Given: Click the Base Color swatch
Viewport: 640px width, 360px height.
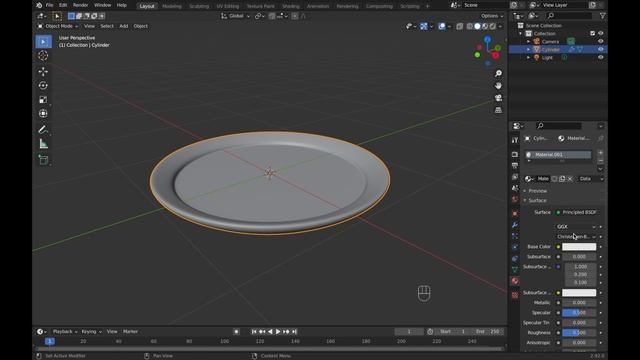Looking at the screenshot, I should click(x=579, y=247).
